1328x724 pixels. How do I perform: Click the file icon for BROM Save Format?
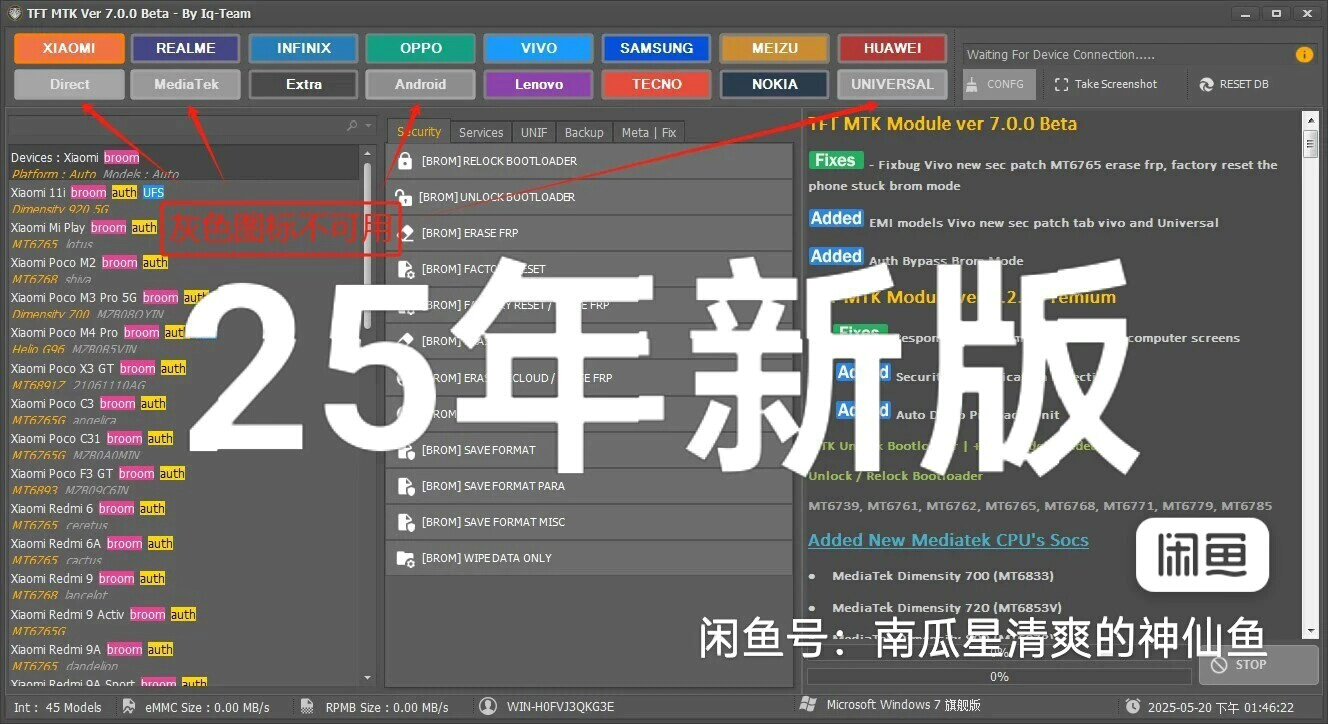[x=406, y=450]
